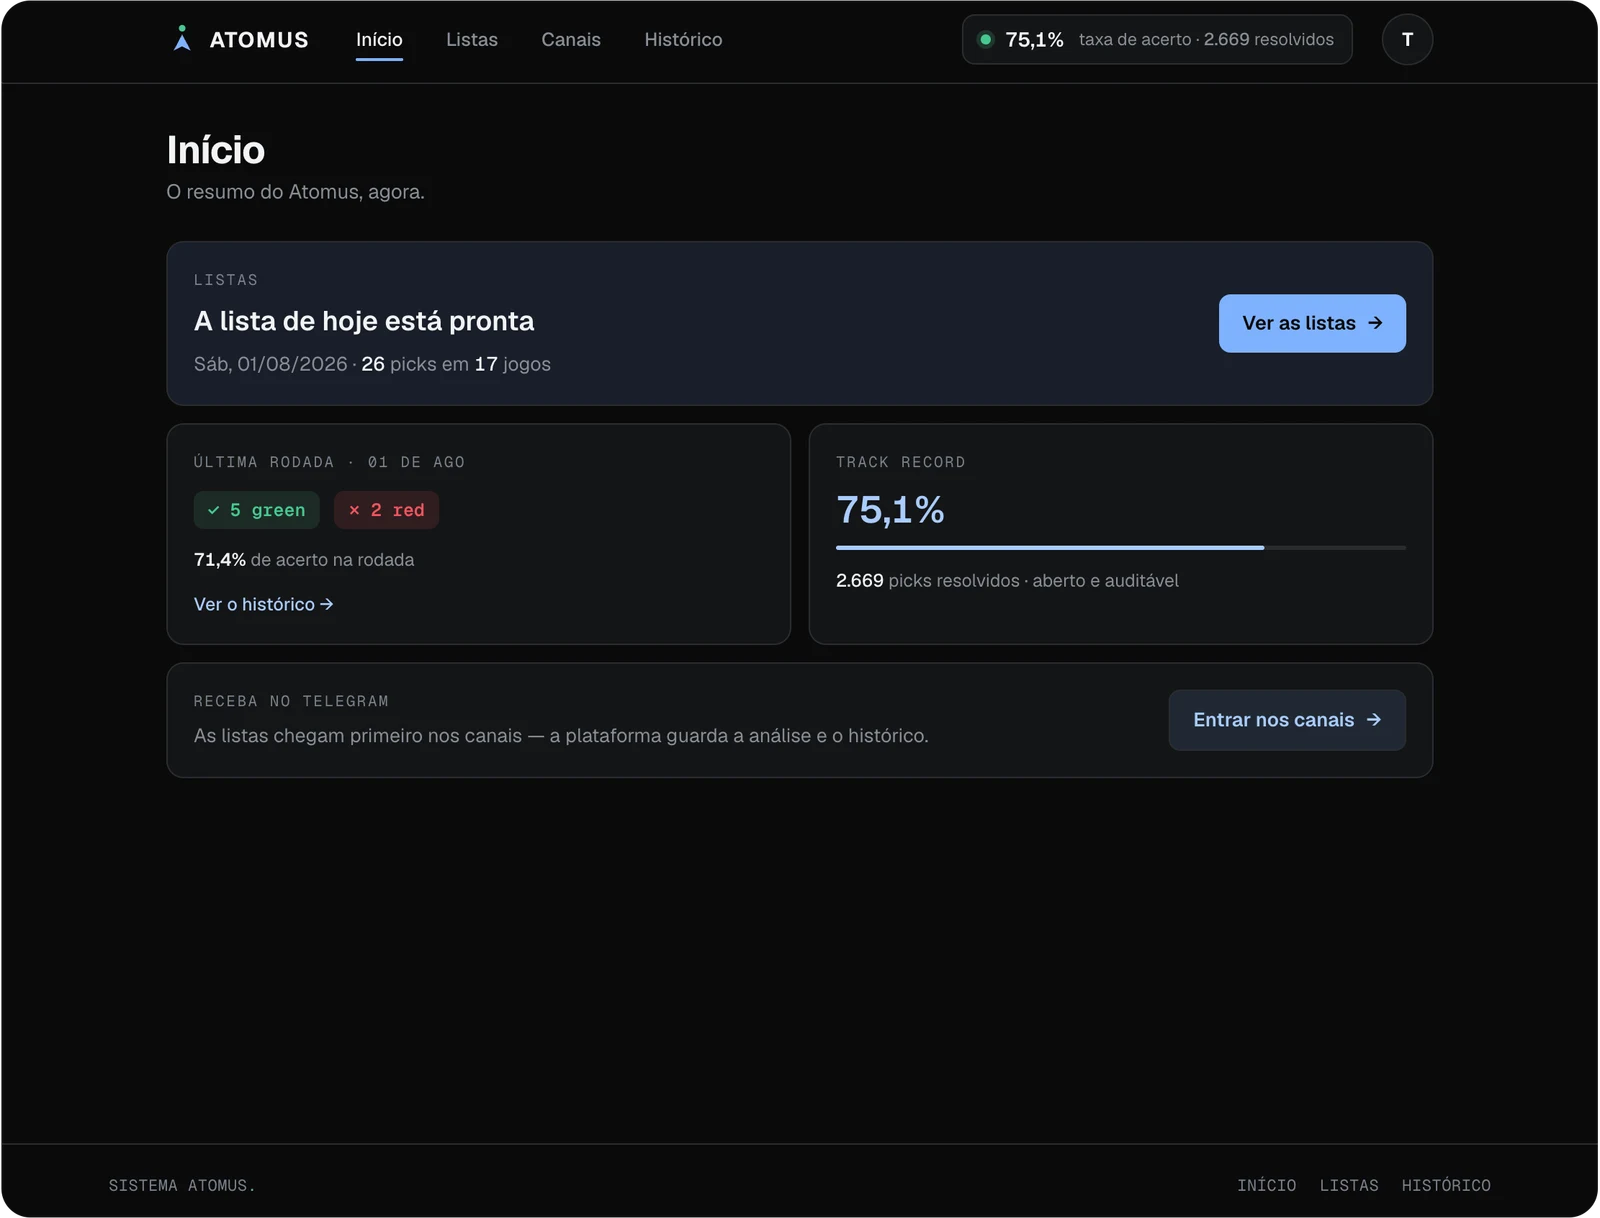The image size is (1600, 1218).
Task: Click the ÚLTIMA RODADA · 01 DE AGO label
Action: (329, 462)
